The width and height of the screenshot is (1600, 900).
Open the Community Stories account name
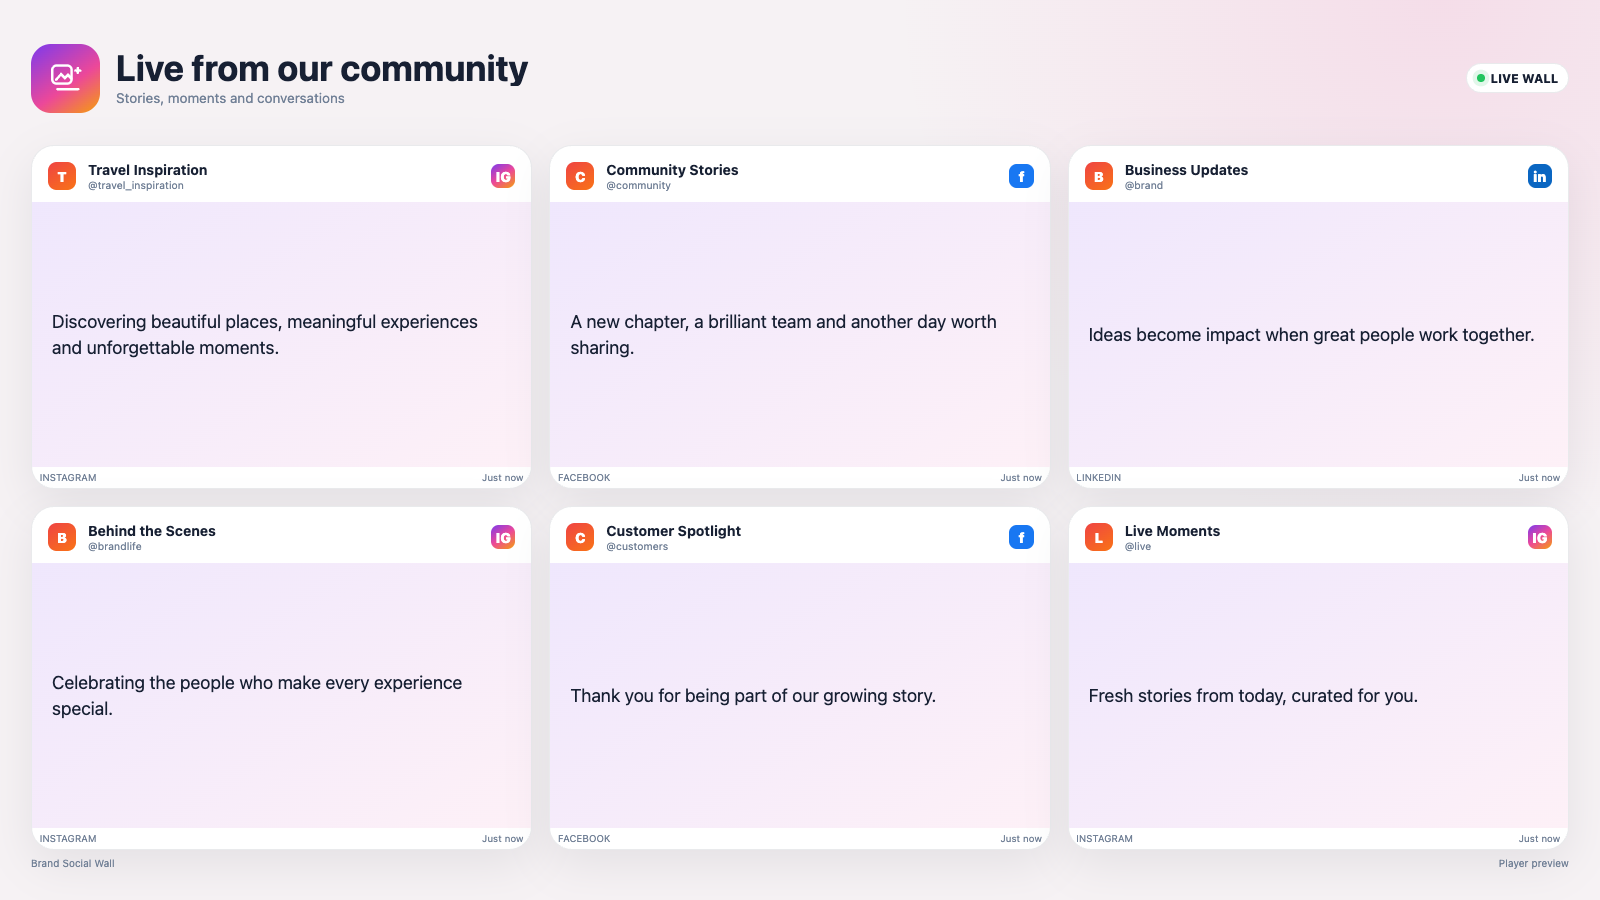672,170
